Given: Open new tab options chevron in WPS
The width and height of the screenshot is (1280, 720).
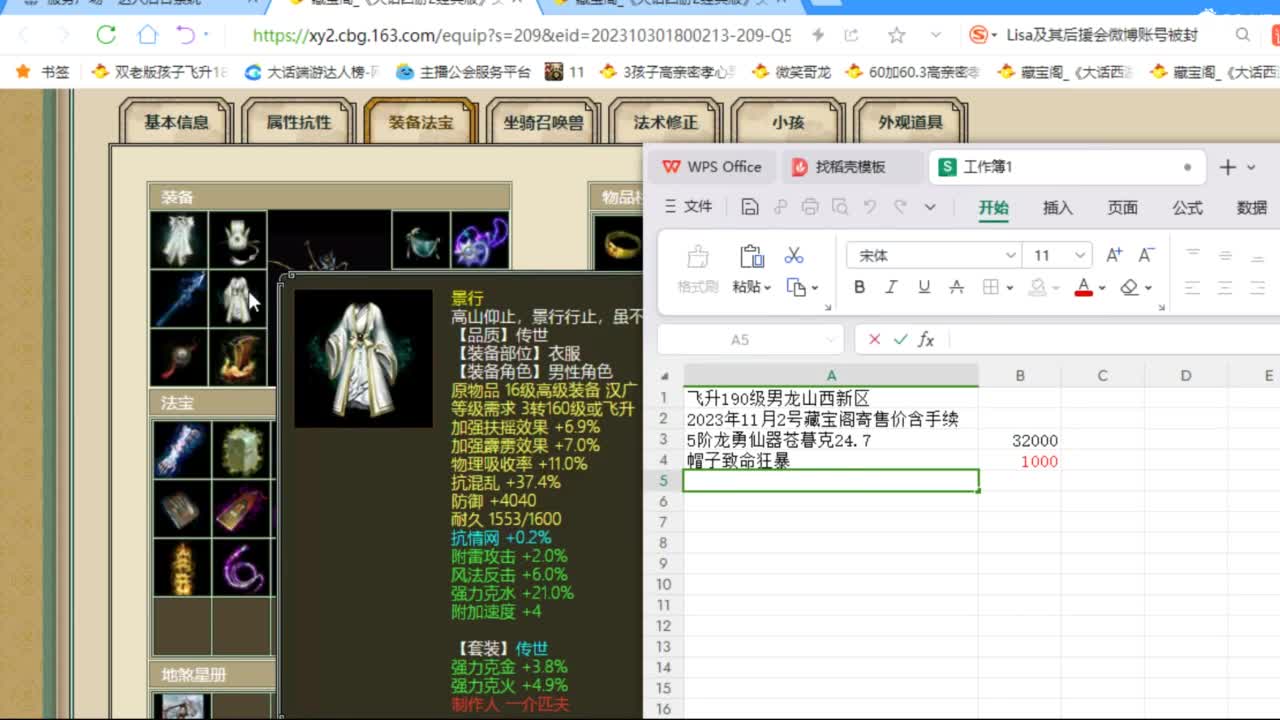Looking at the screenshot, I should 1251,168.
